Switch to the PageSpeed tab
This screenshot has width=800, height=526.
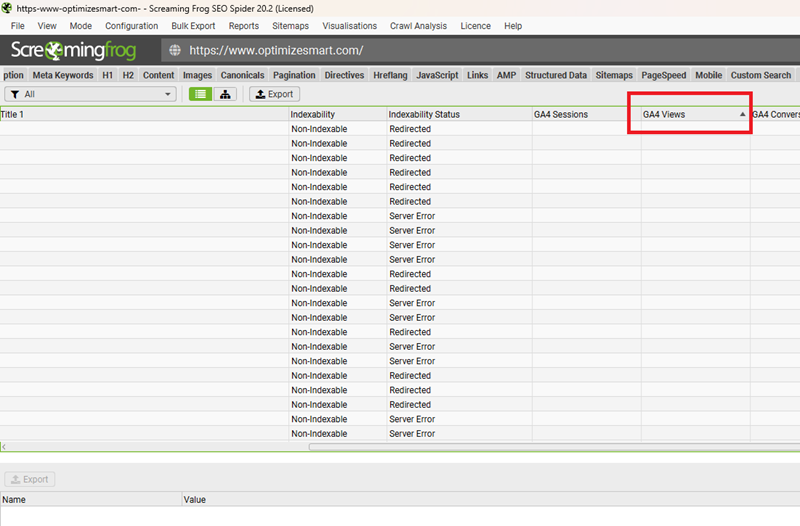pyautogui.click(x=664, y=75)
